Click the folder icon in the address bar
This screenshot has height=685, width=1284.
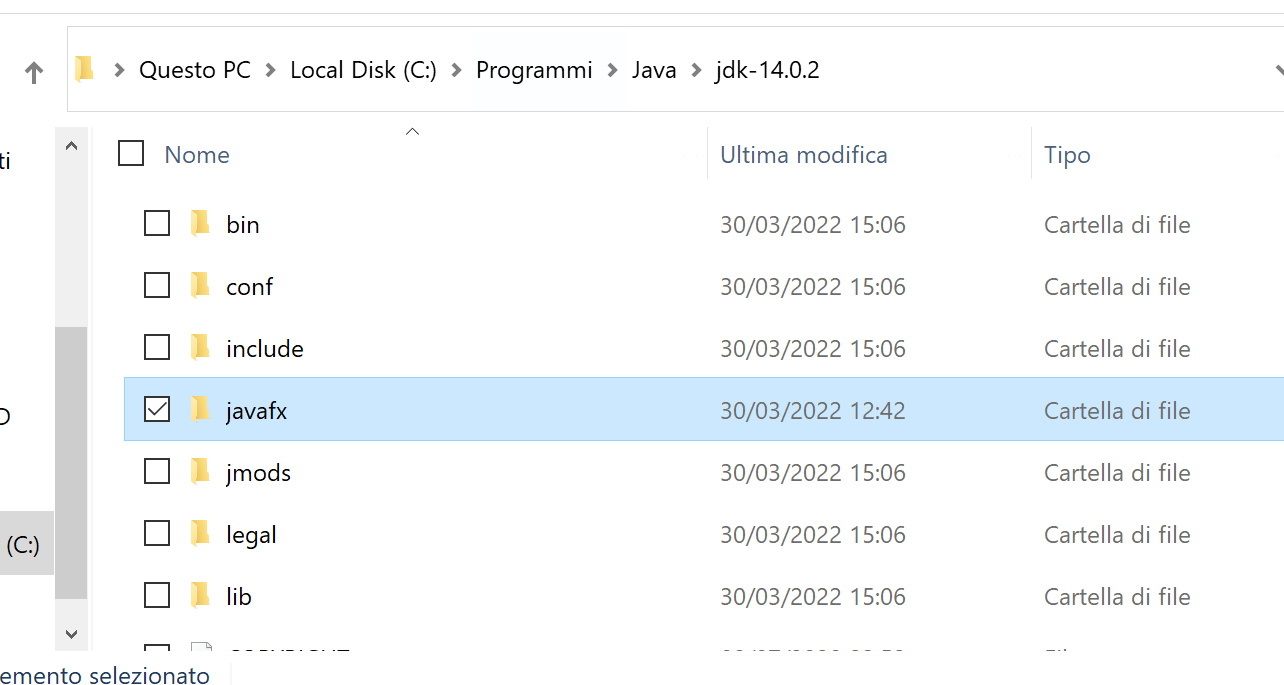coord(85,69)
